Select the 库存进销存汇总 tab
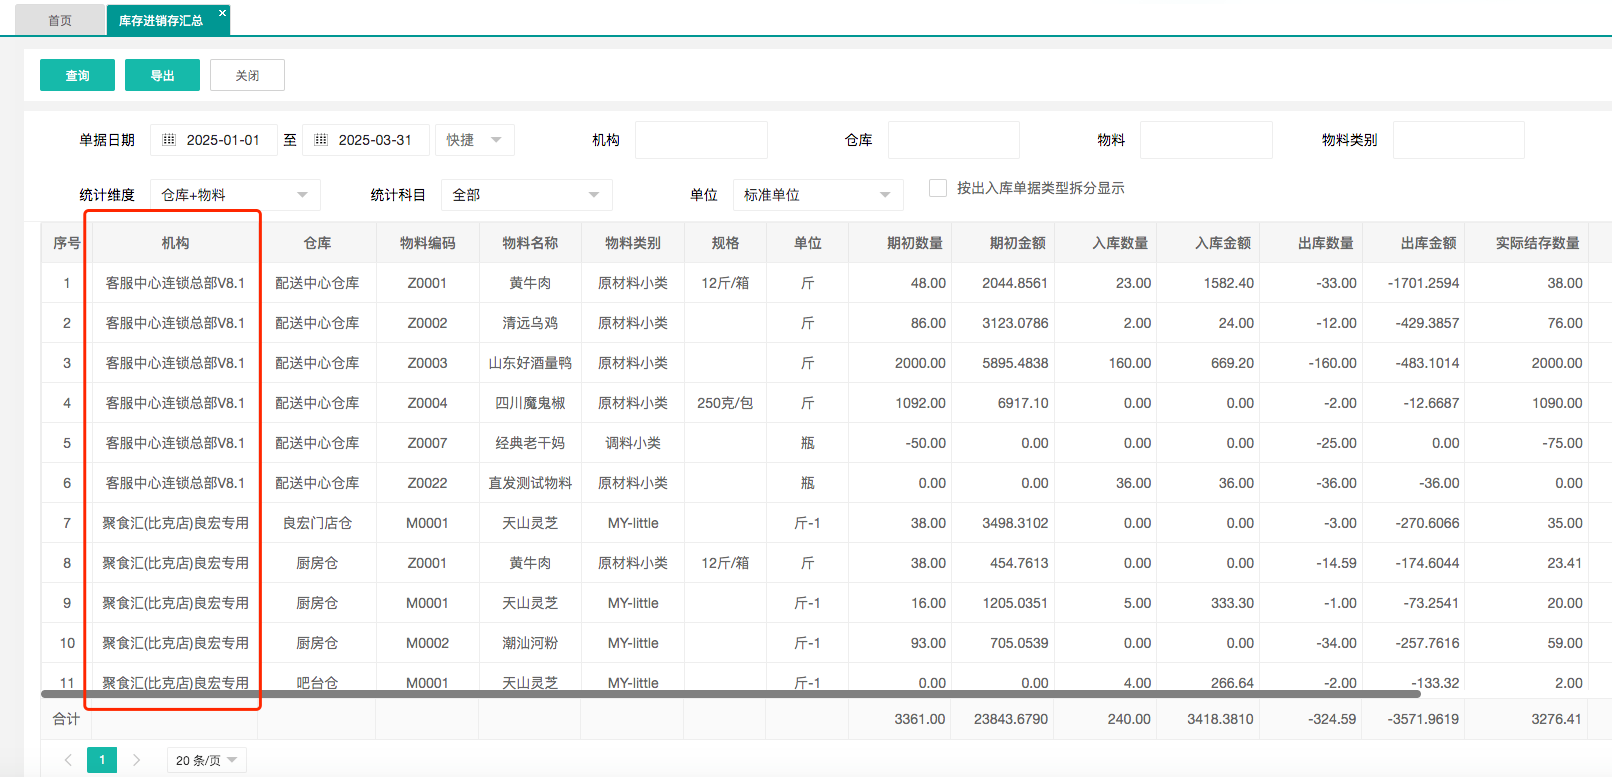 [160, 21]
